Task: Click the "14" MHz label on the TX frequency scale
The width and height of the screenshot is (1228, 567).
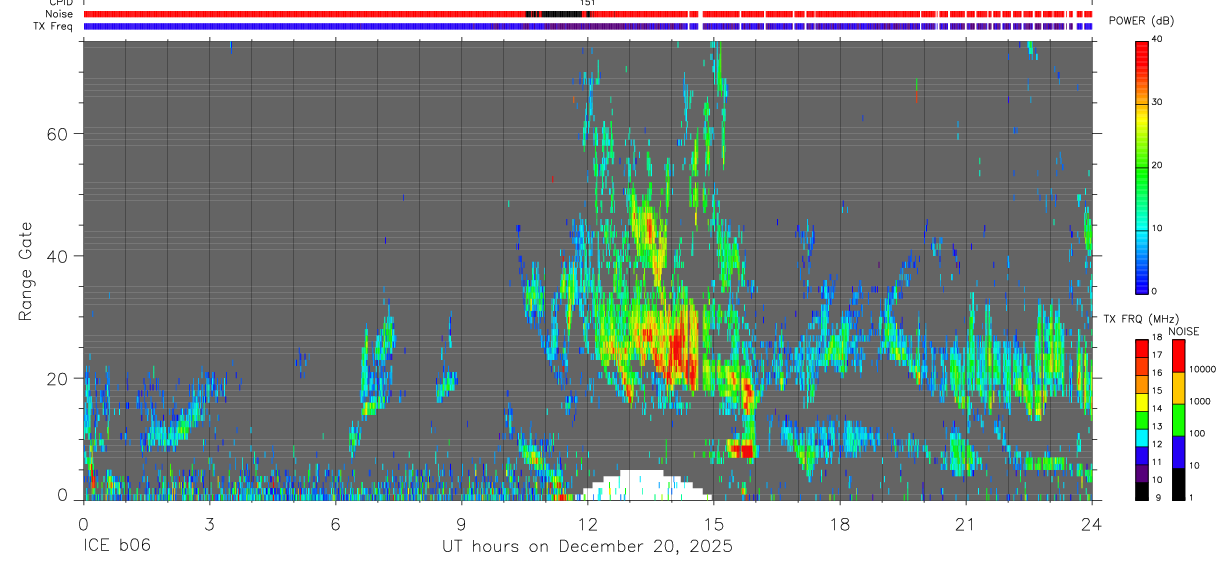Action: click(1158, 409)
